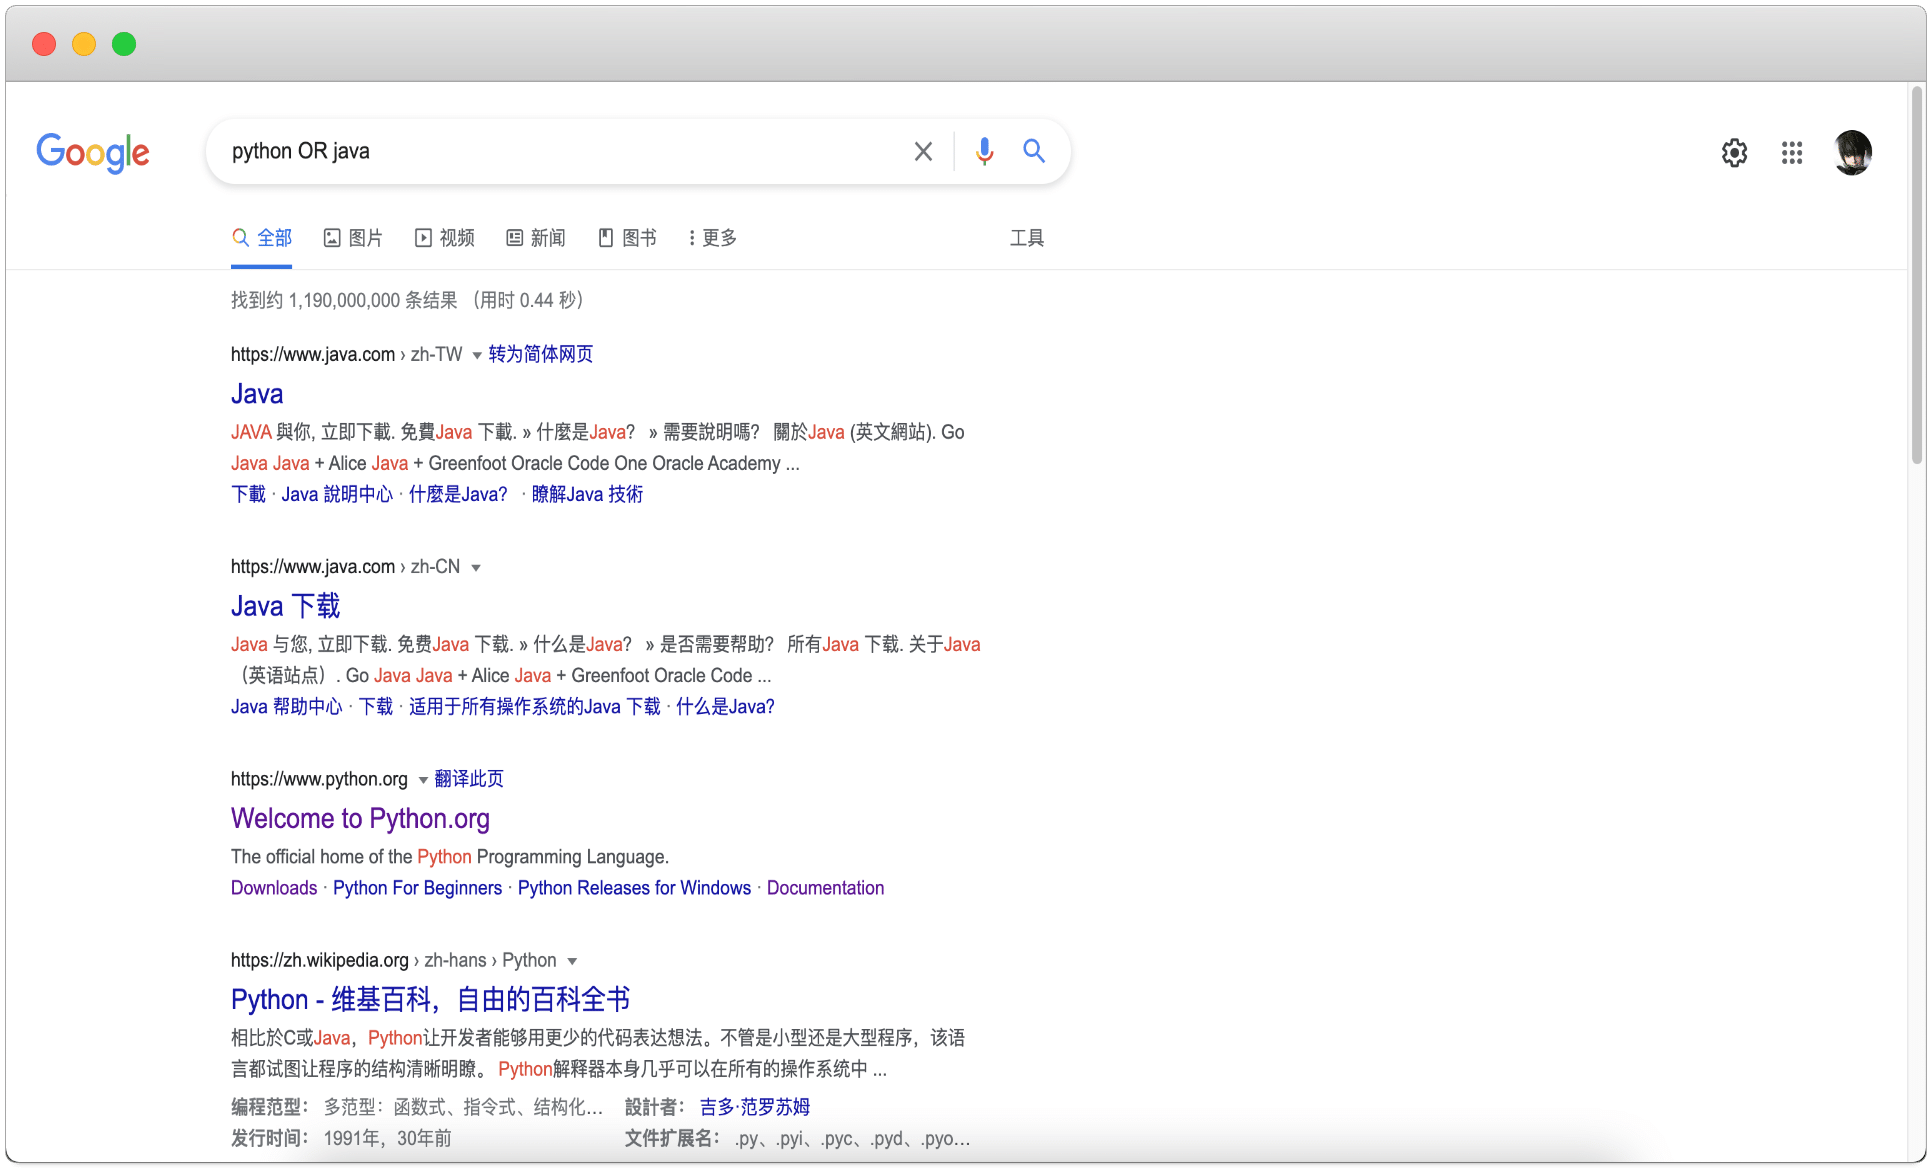Screen dimensions: 1932x1168
Task: Open the Java 下载 result title
Action: click(286, 606)
